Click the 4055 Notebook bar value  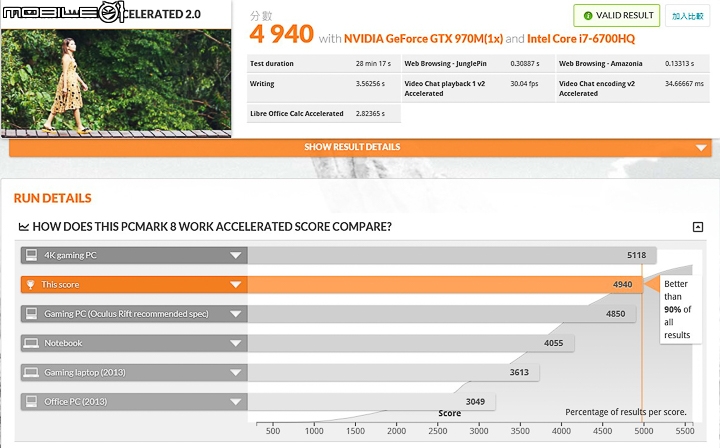point(553,343)
